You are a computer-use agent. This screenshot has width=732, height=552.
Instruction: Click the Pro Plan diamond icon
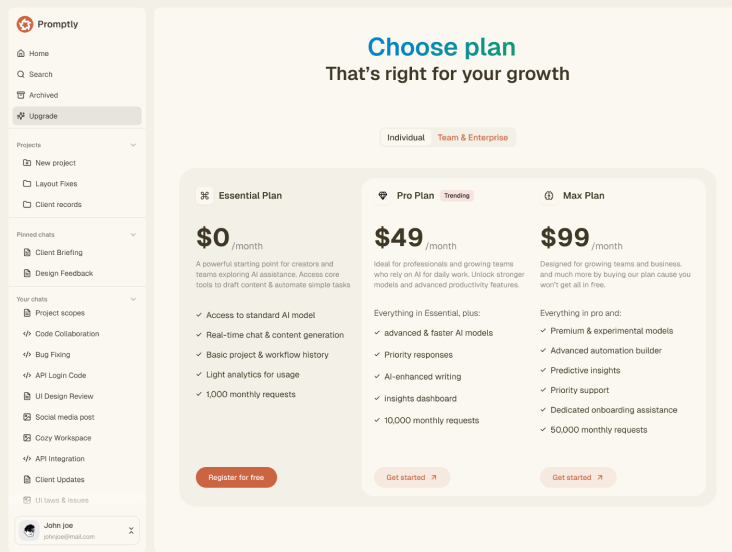tap(383, 196)
